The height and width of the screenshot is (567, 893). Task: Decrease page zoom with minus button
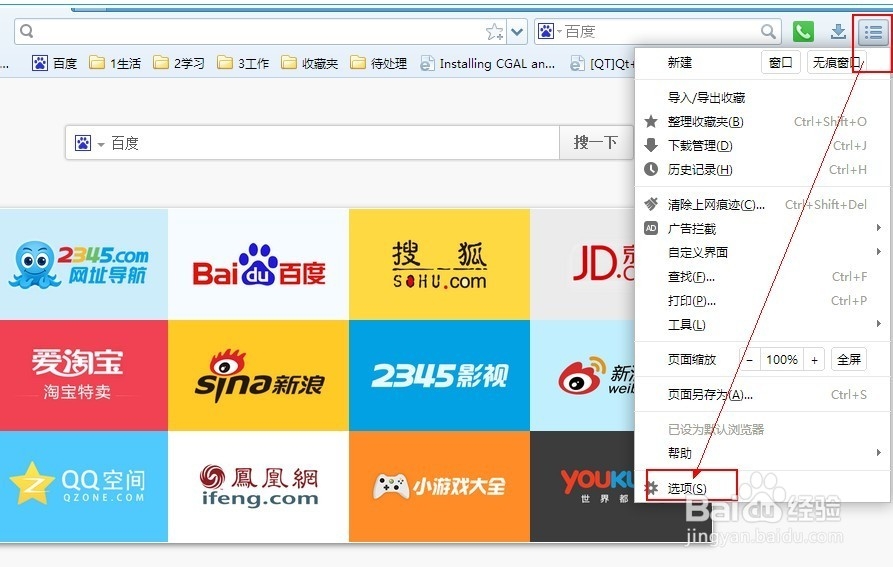pyautogui.click(x=750, y=360)
